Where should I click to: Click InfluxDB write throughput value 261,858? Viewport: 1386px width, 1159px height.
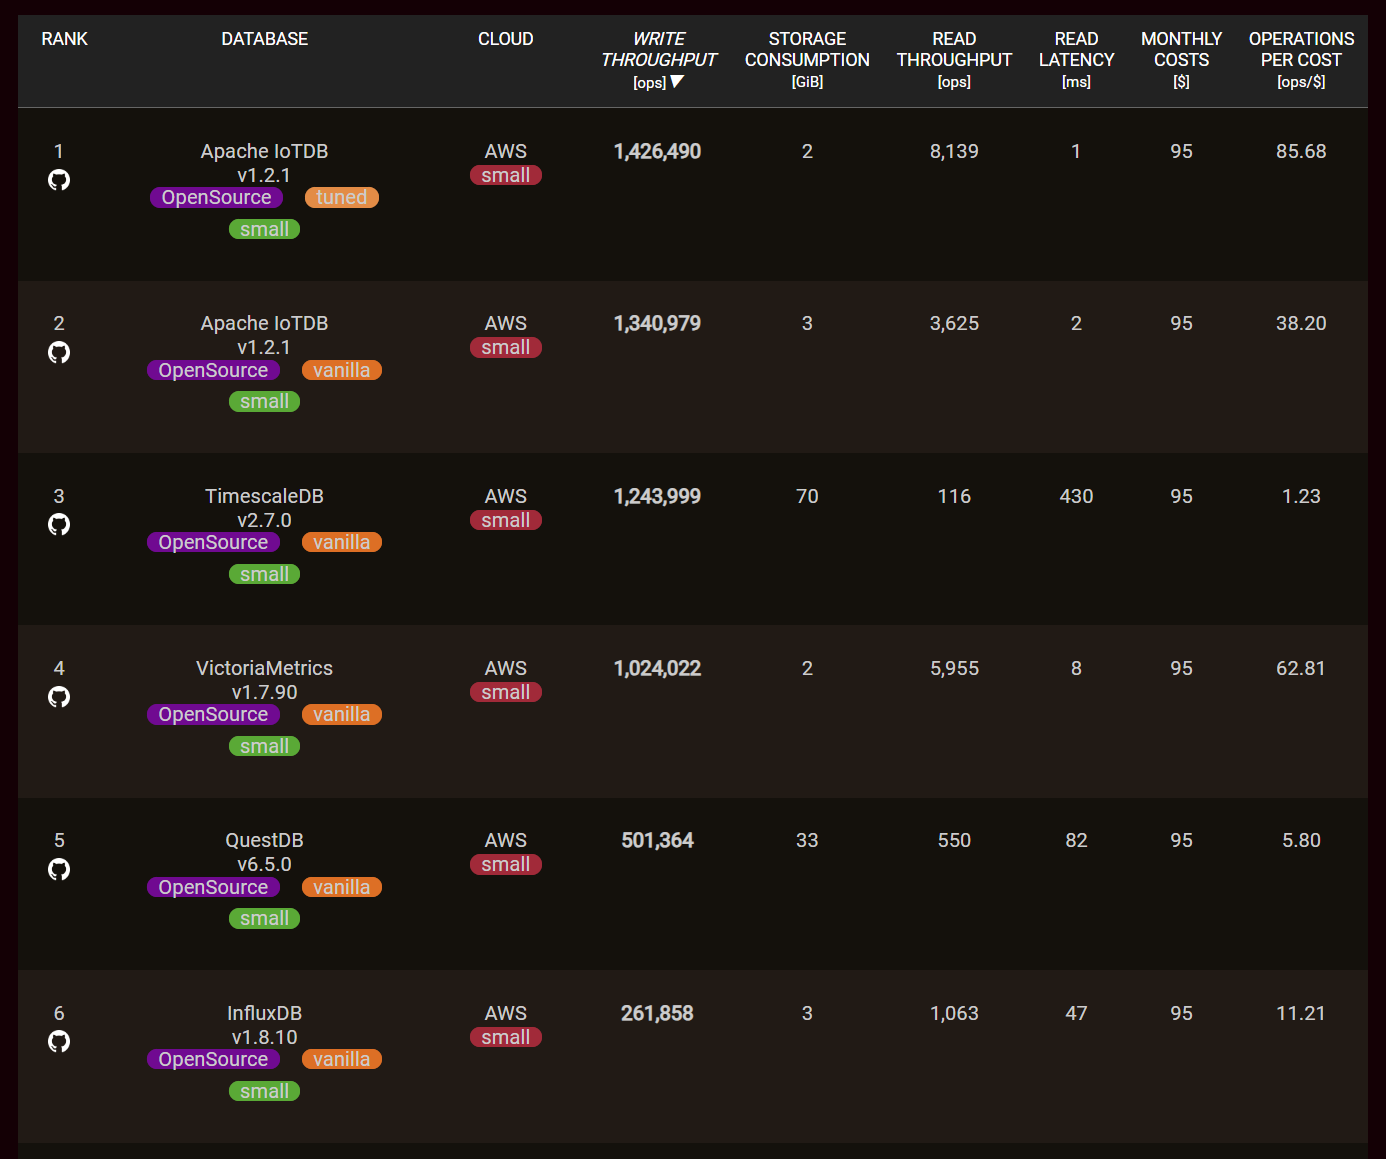[657, 1013]
